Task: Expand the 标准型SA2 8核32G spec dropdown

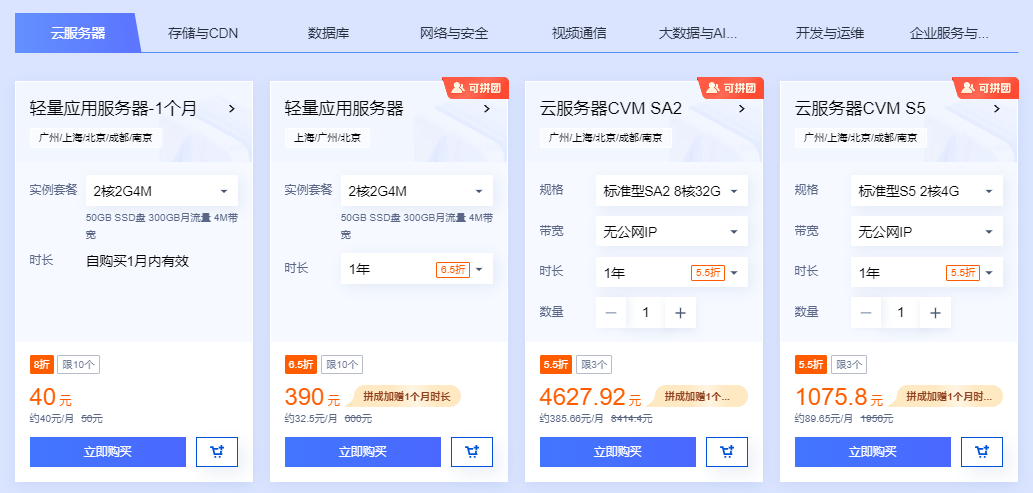Action: pos(671,191)
